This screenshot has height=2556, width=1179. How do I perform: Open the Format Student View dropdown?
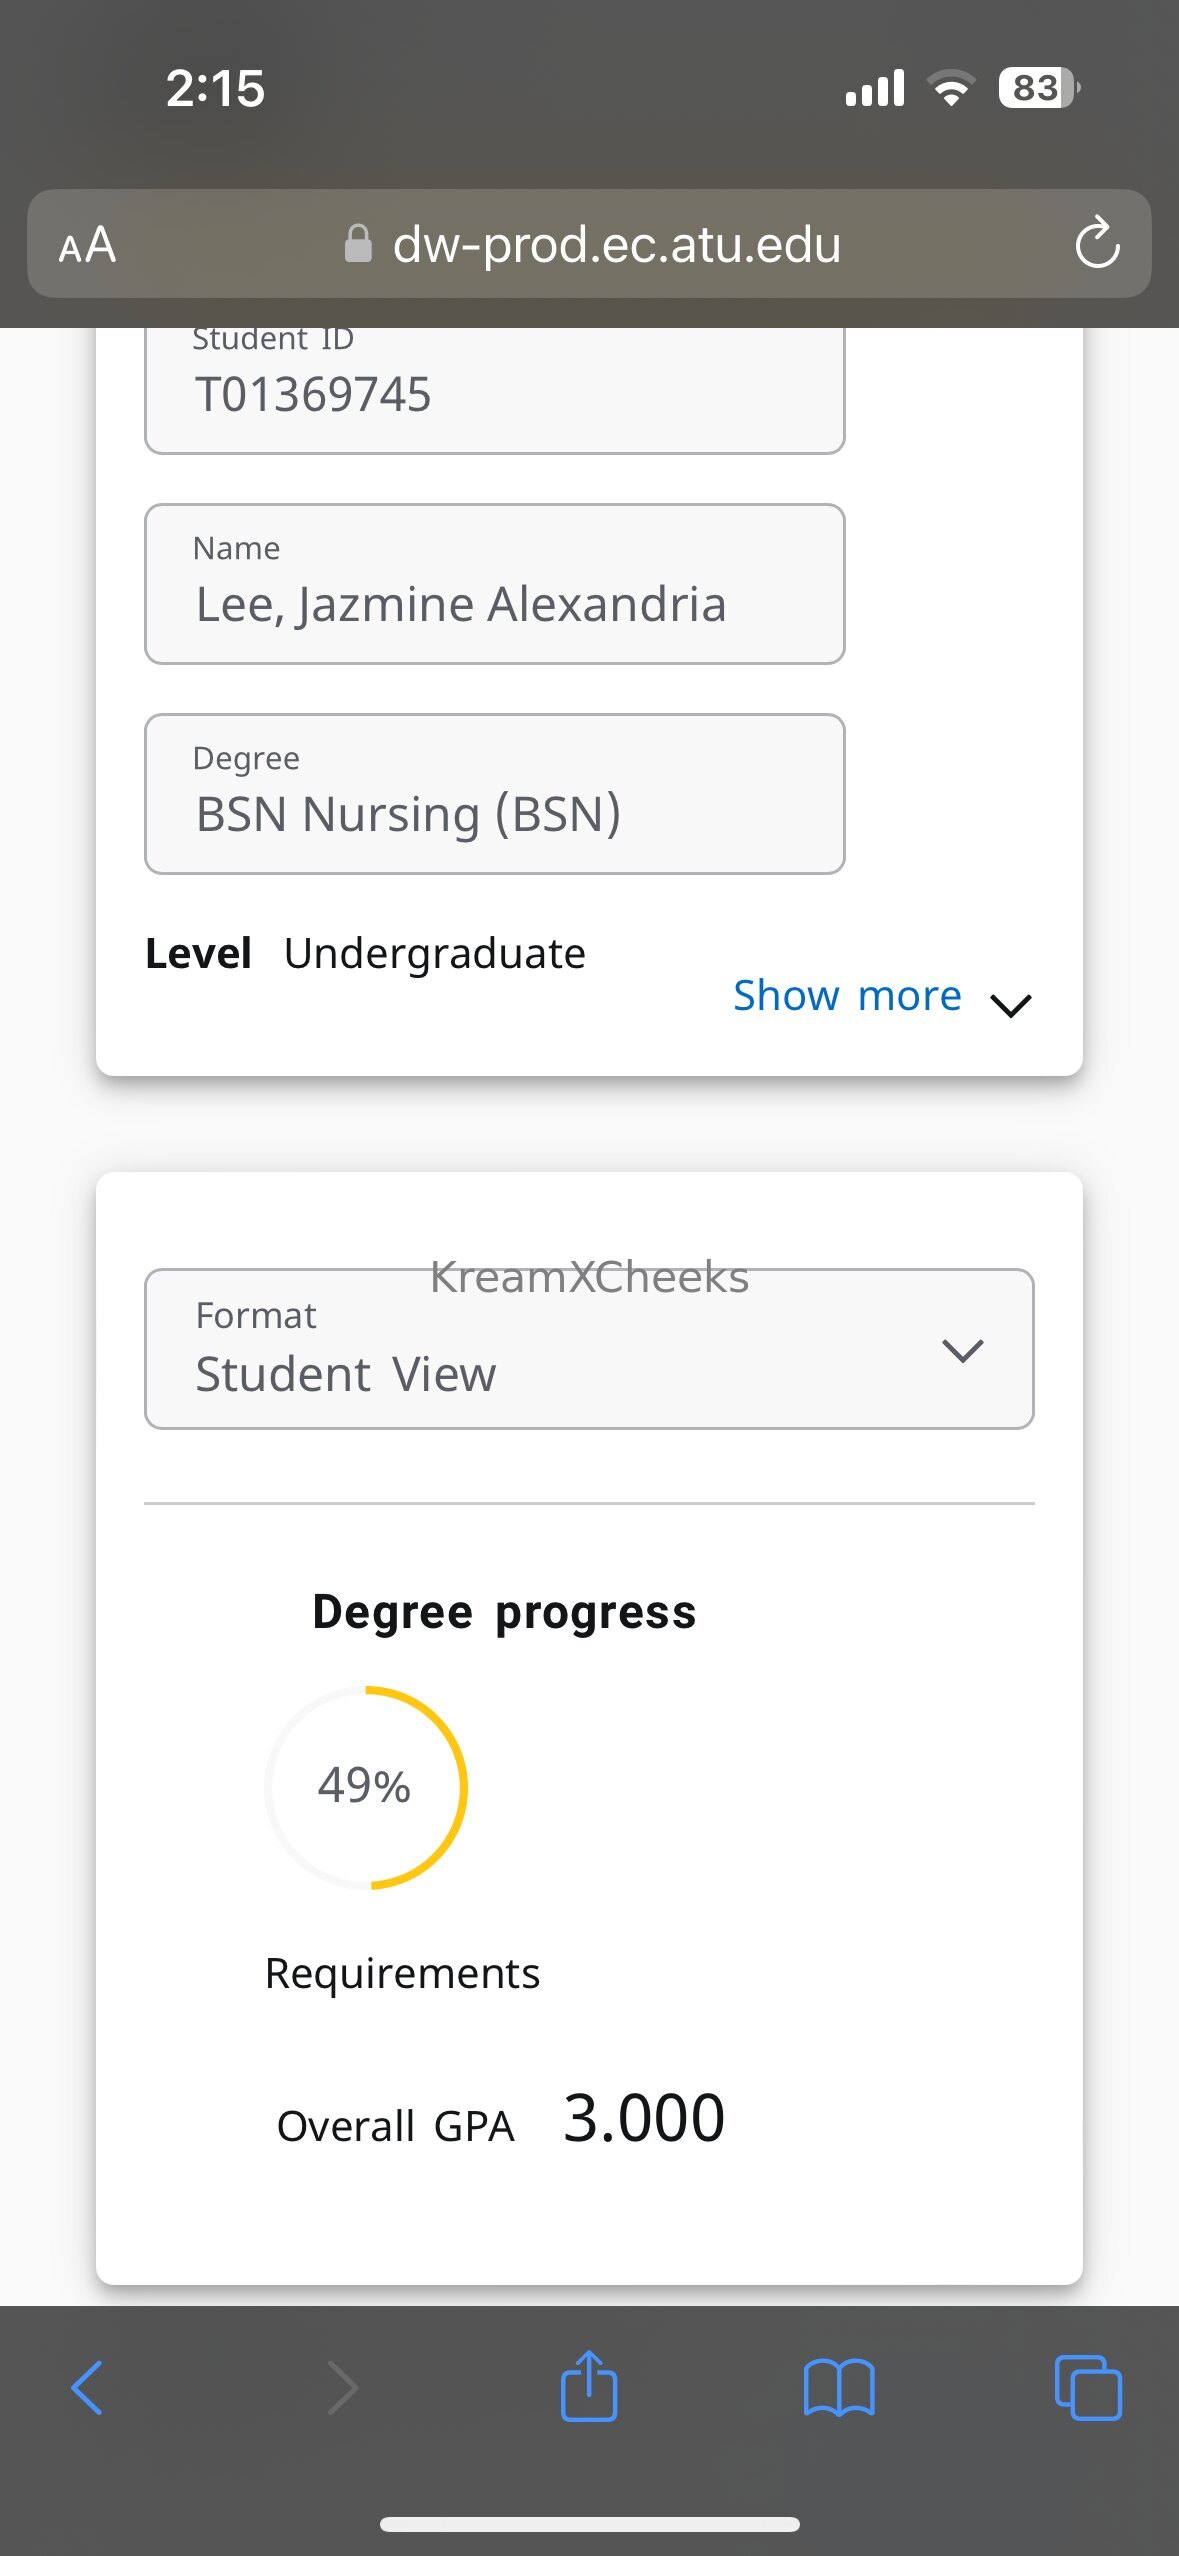[x=589, y=1349]
